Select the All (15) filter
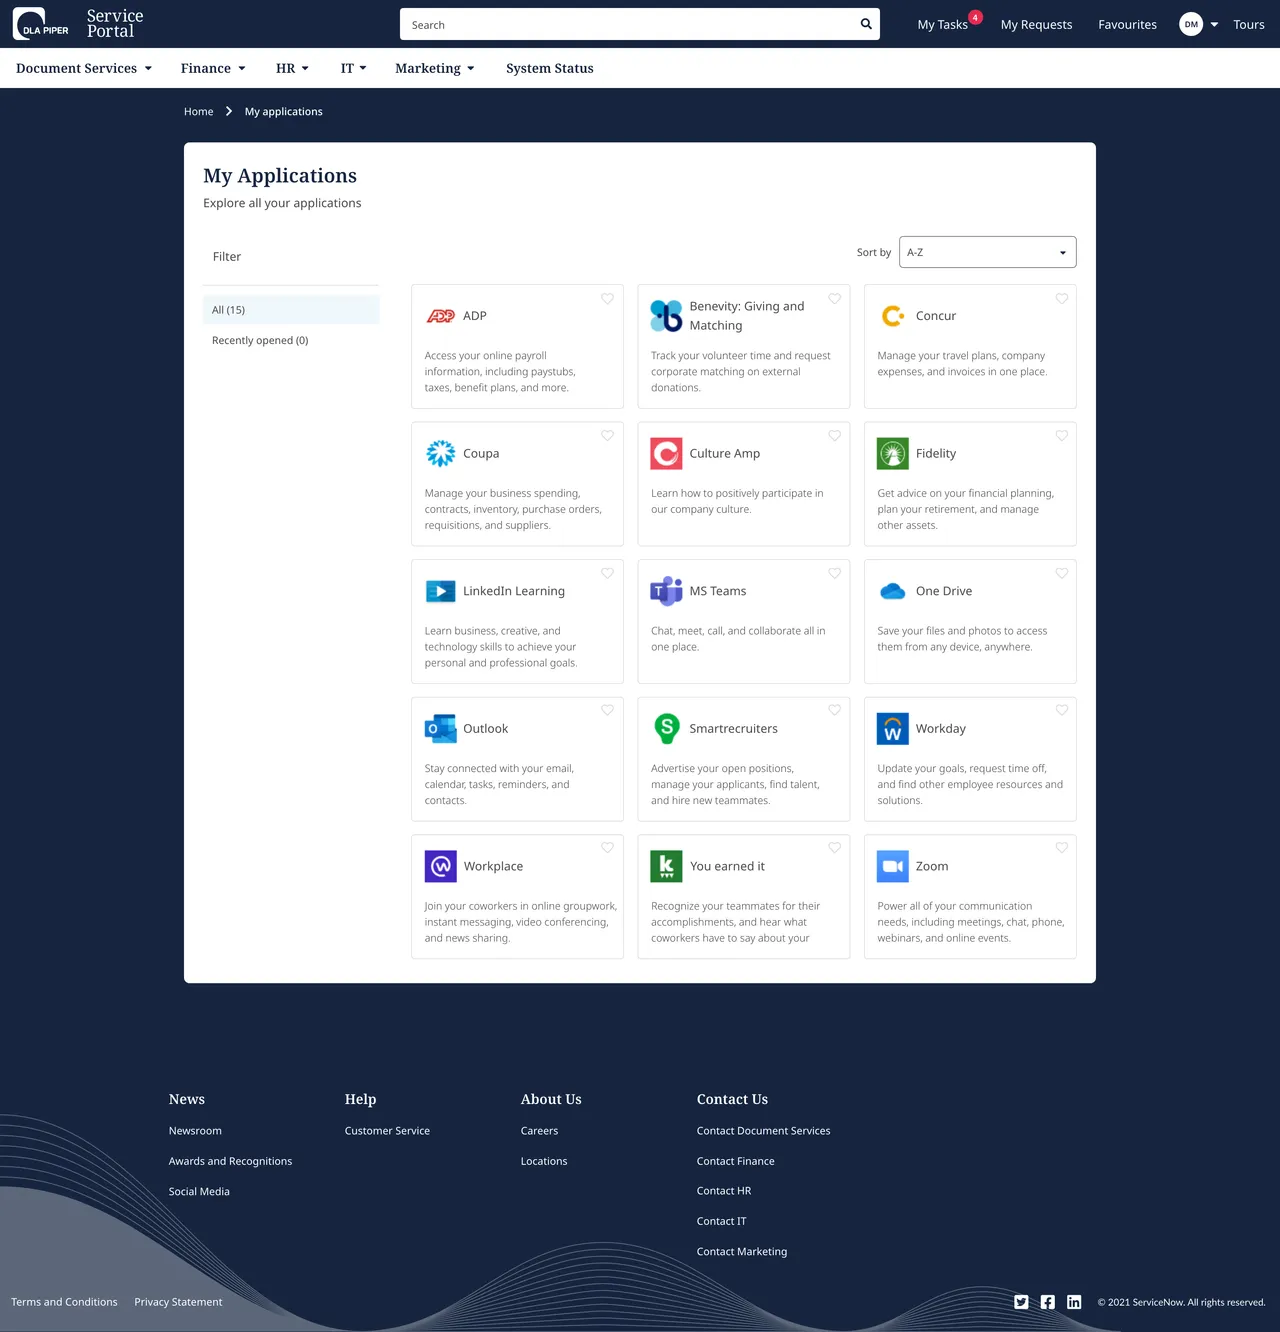Viewport: 1280px width, 1332px height. 291,310
